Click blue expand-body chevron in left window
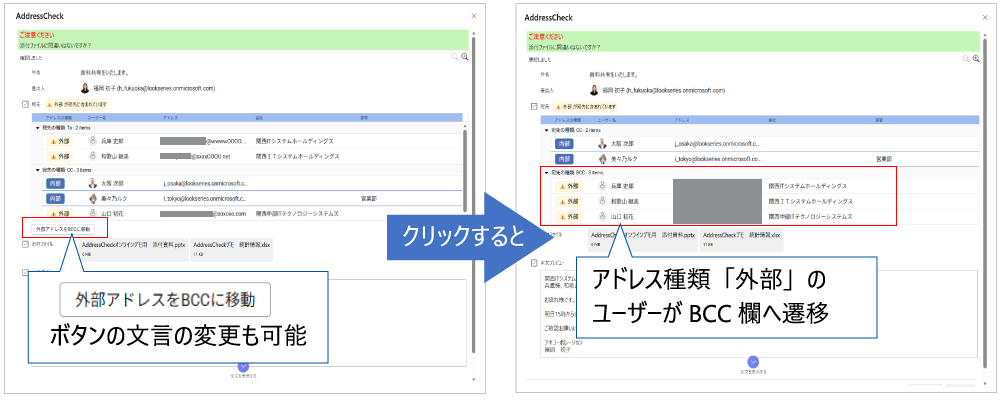Image resolution: width=1000 pixels, height=400 pixels. coord(243,366)
